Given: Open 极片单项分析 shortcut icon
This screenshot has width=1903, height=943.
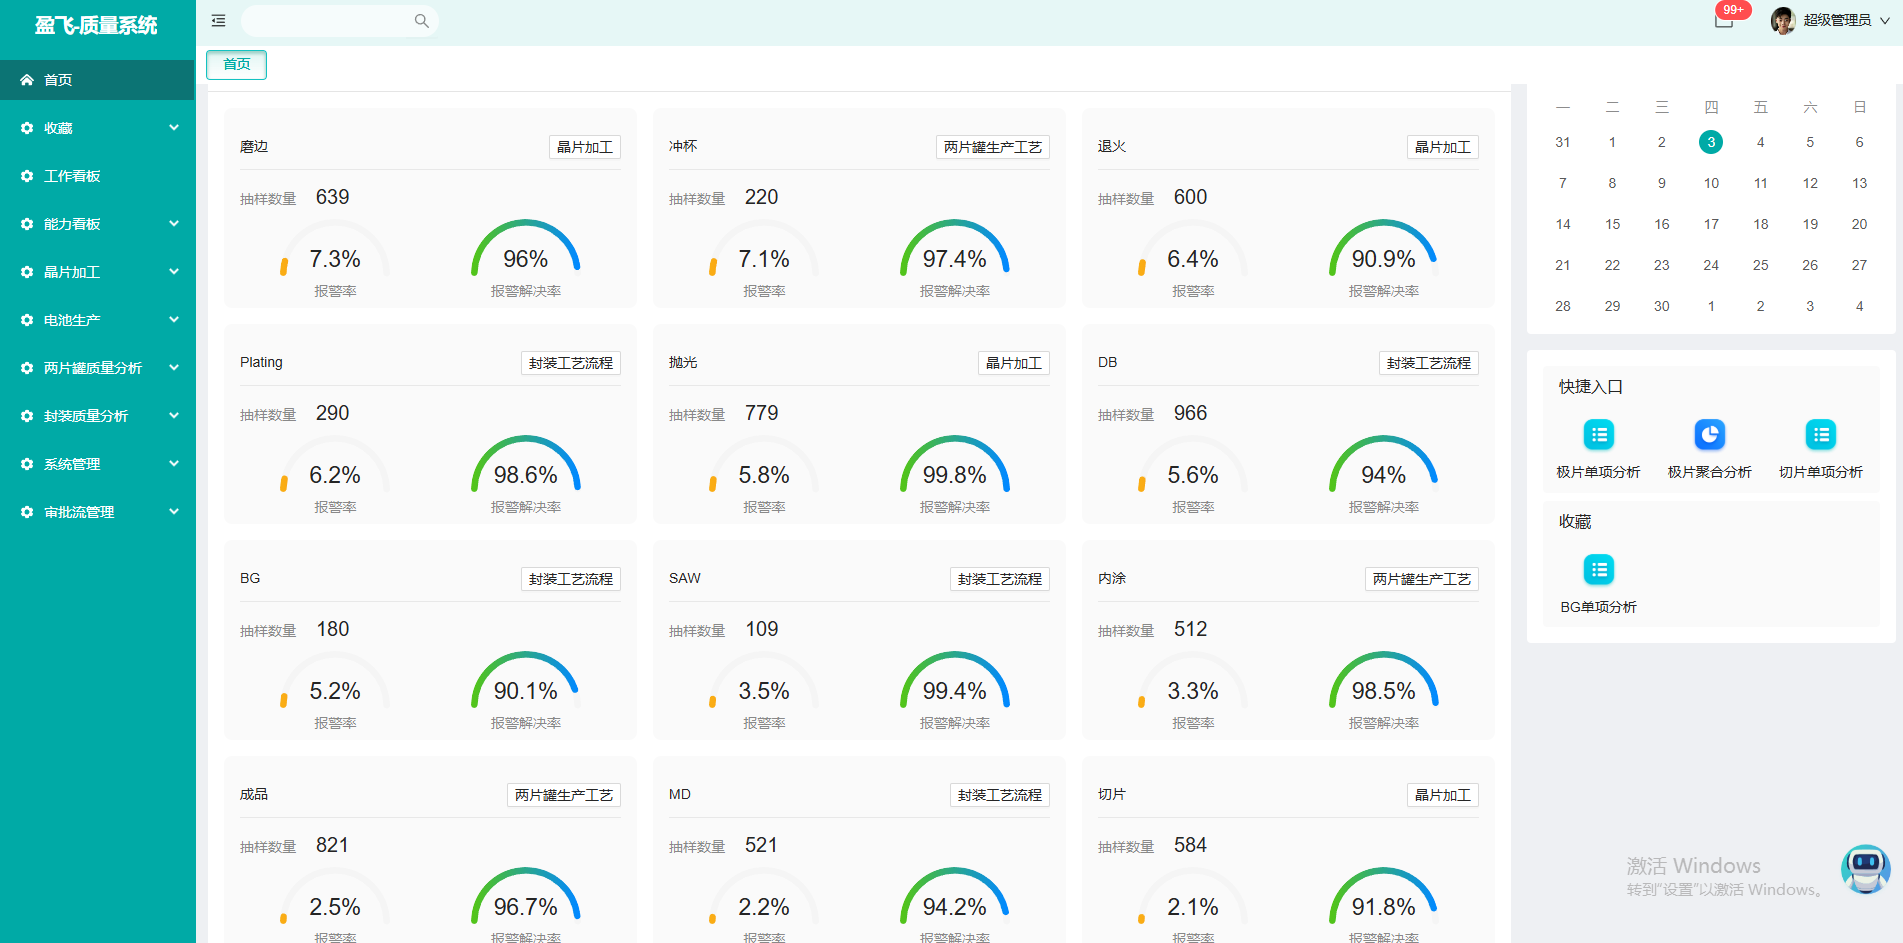Looking at the screenshot, I should click(1598, 435).
